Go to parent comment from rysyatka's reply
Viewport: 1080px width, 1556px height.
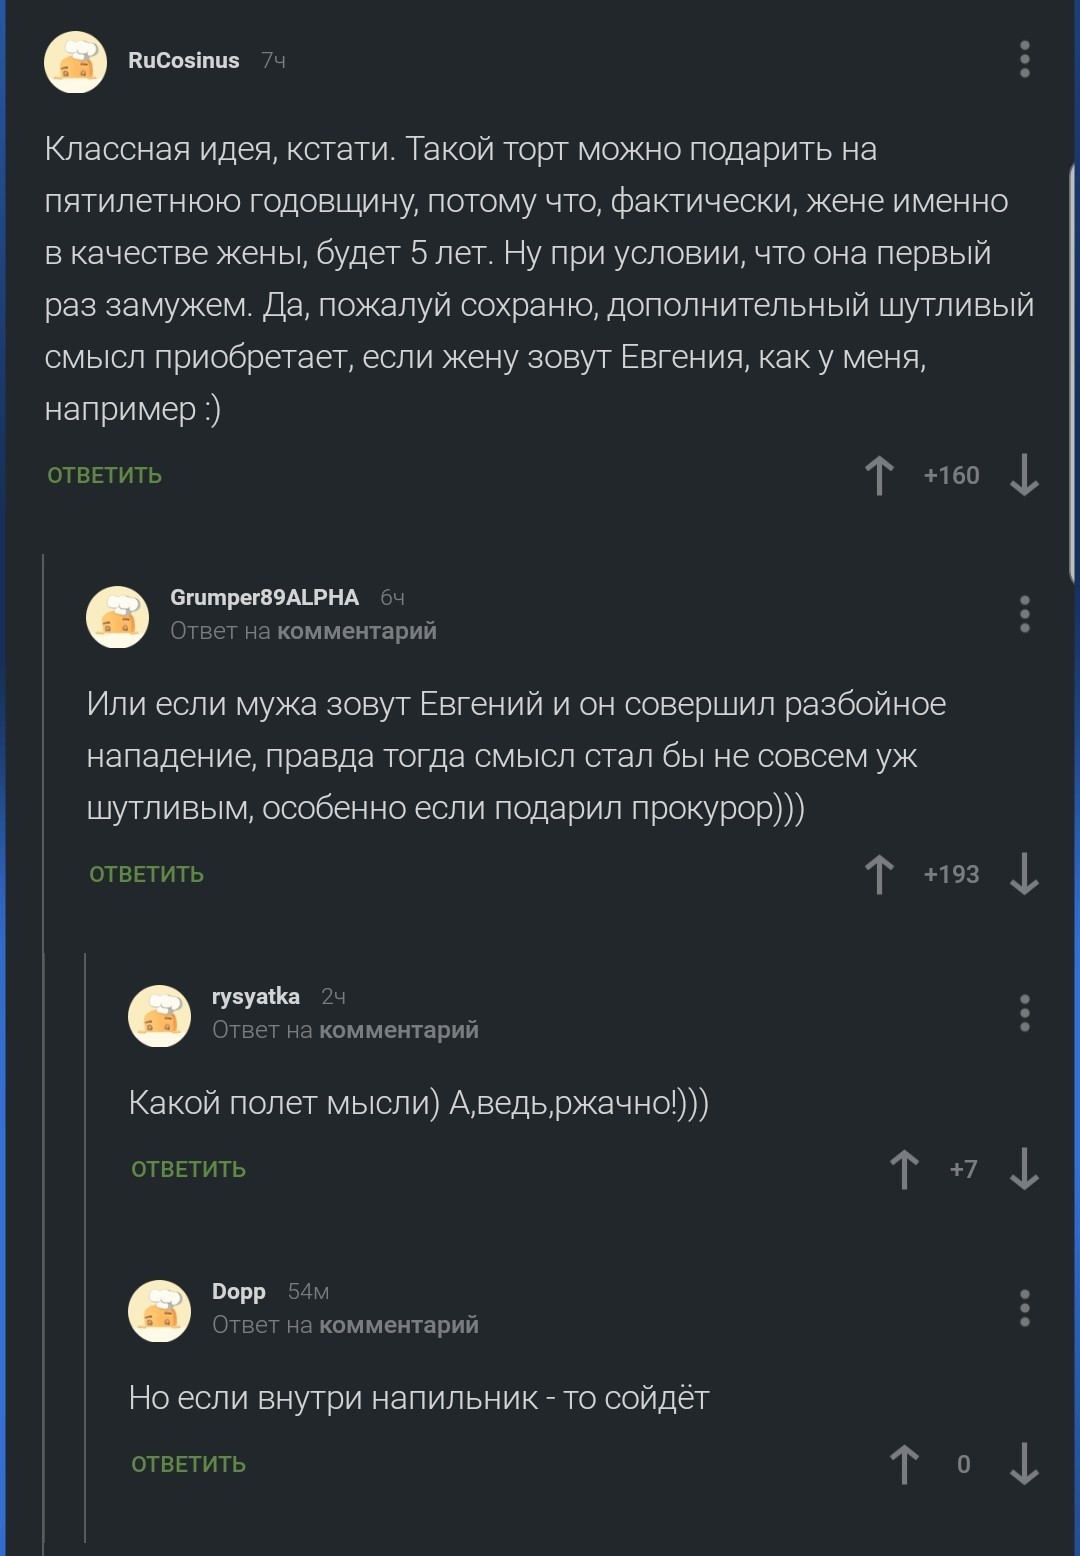[398, 1030]
